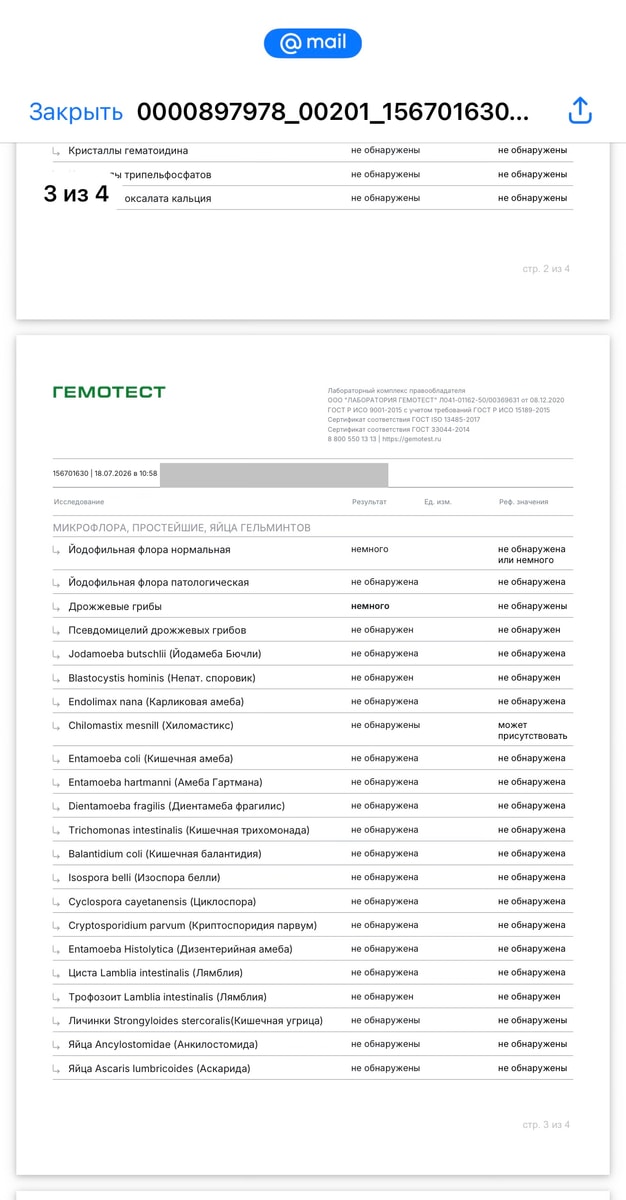Tap the share icon in the header
This screenshot has height=1200, width=626.
click(580, 111)
